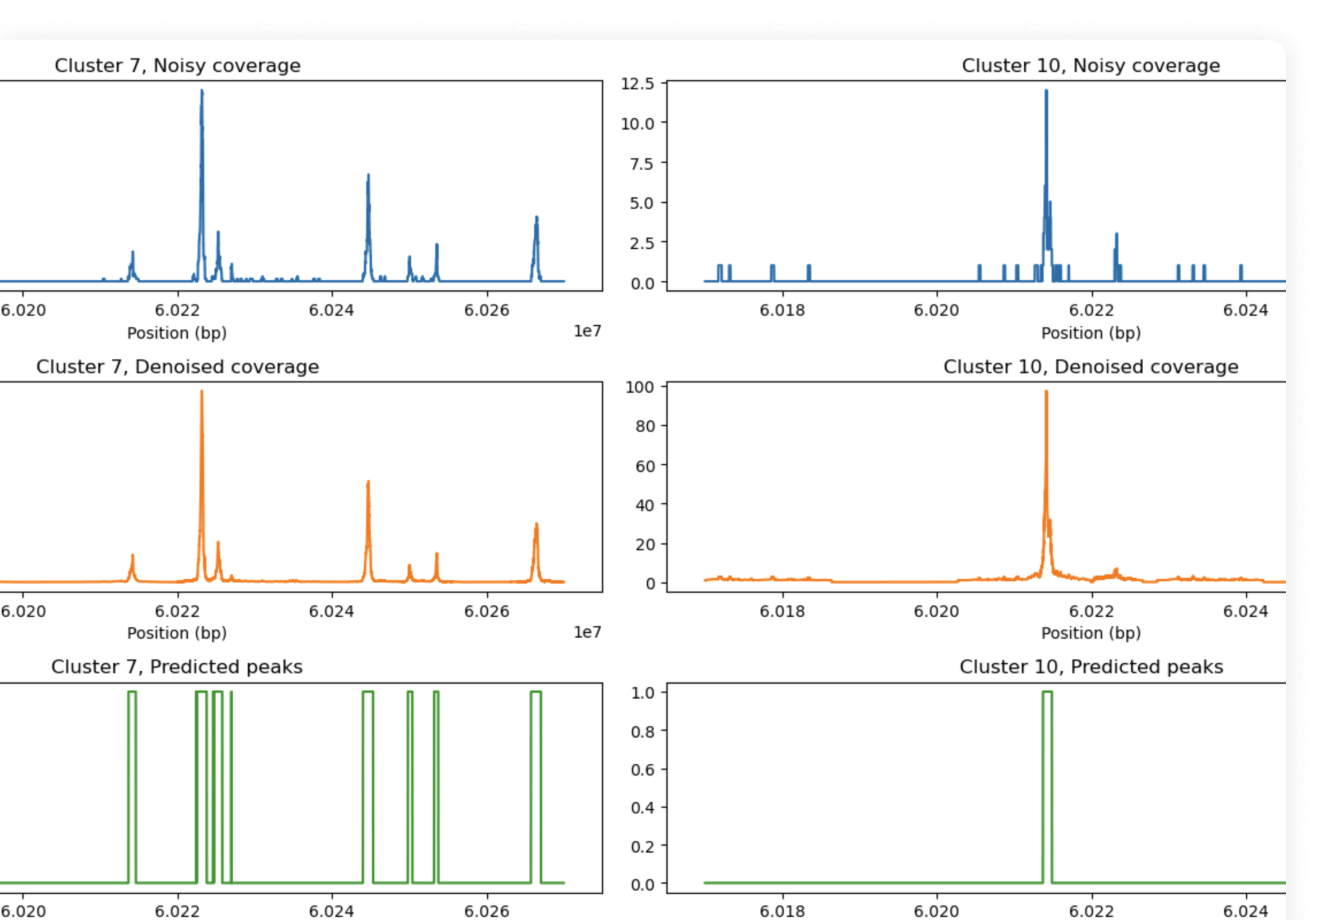The image size is (1320, 920).
Task: Click "Position (bp)" label under Cluster 7 noisy plot
Action: [x=177, y=333]
